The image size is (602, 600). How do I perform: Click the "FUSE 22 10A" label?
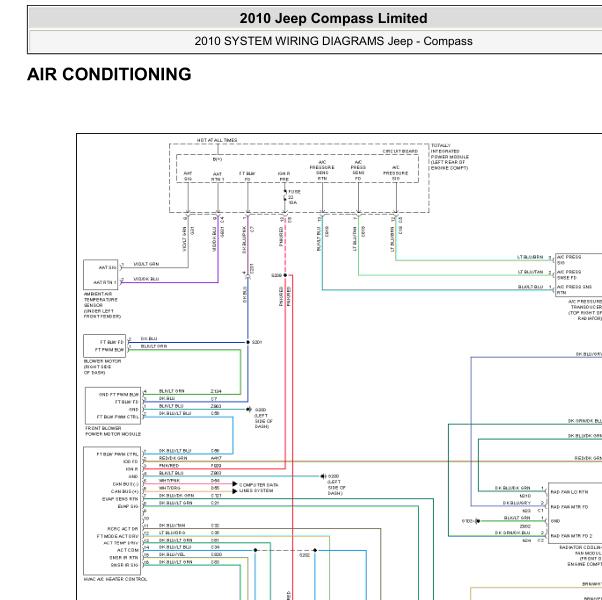tap(294, 197)
